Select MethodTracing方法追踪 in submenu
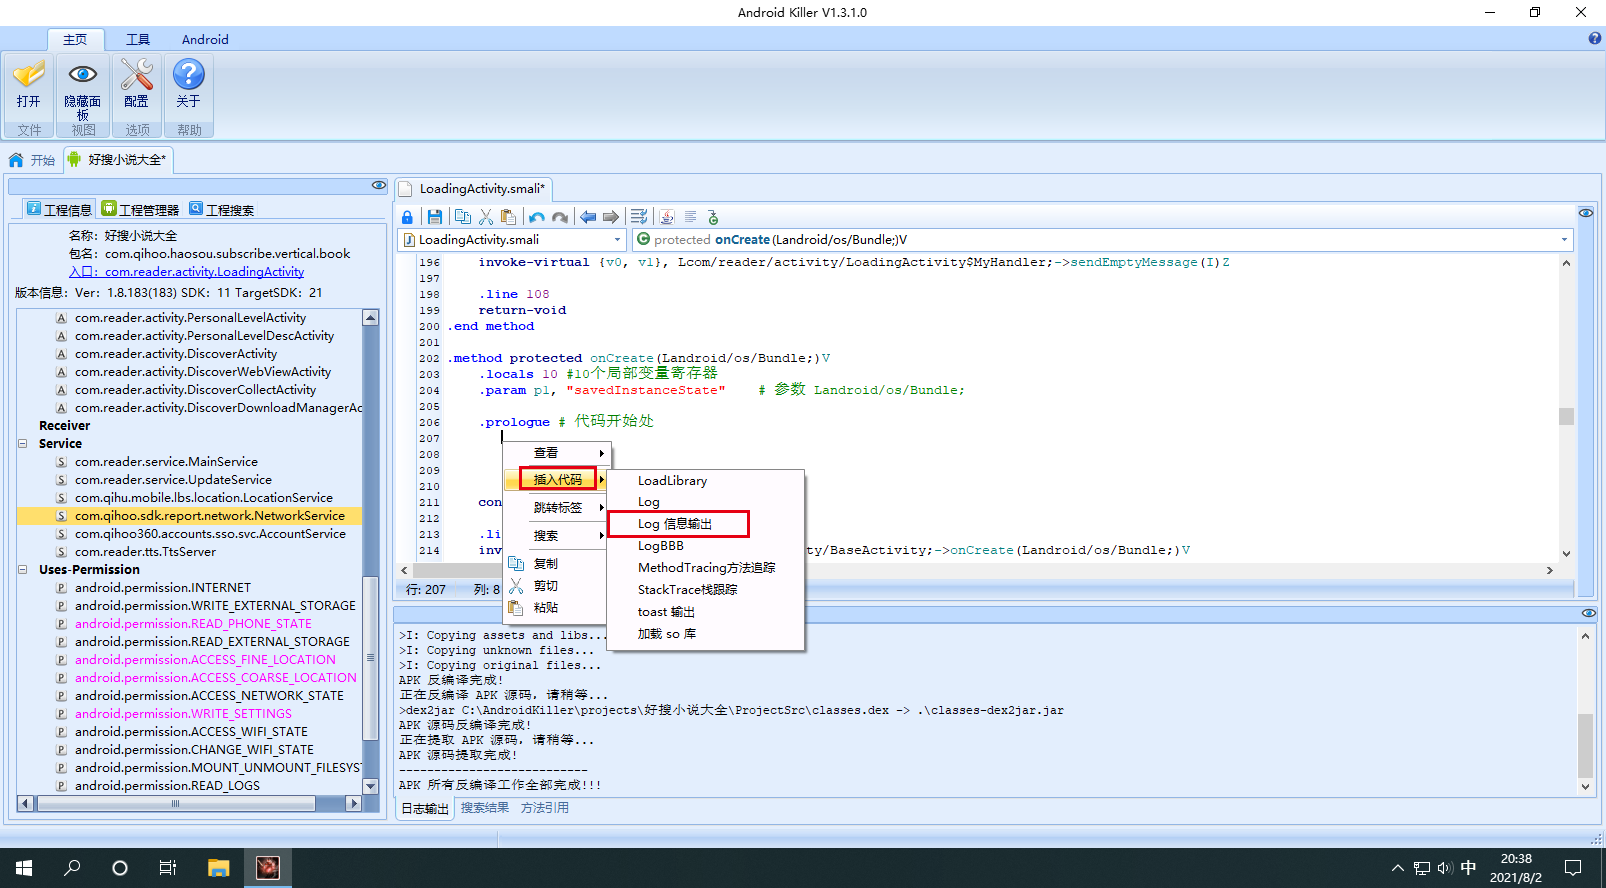The image size is (1606, 888). (706, 568)
